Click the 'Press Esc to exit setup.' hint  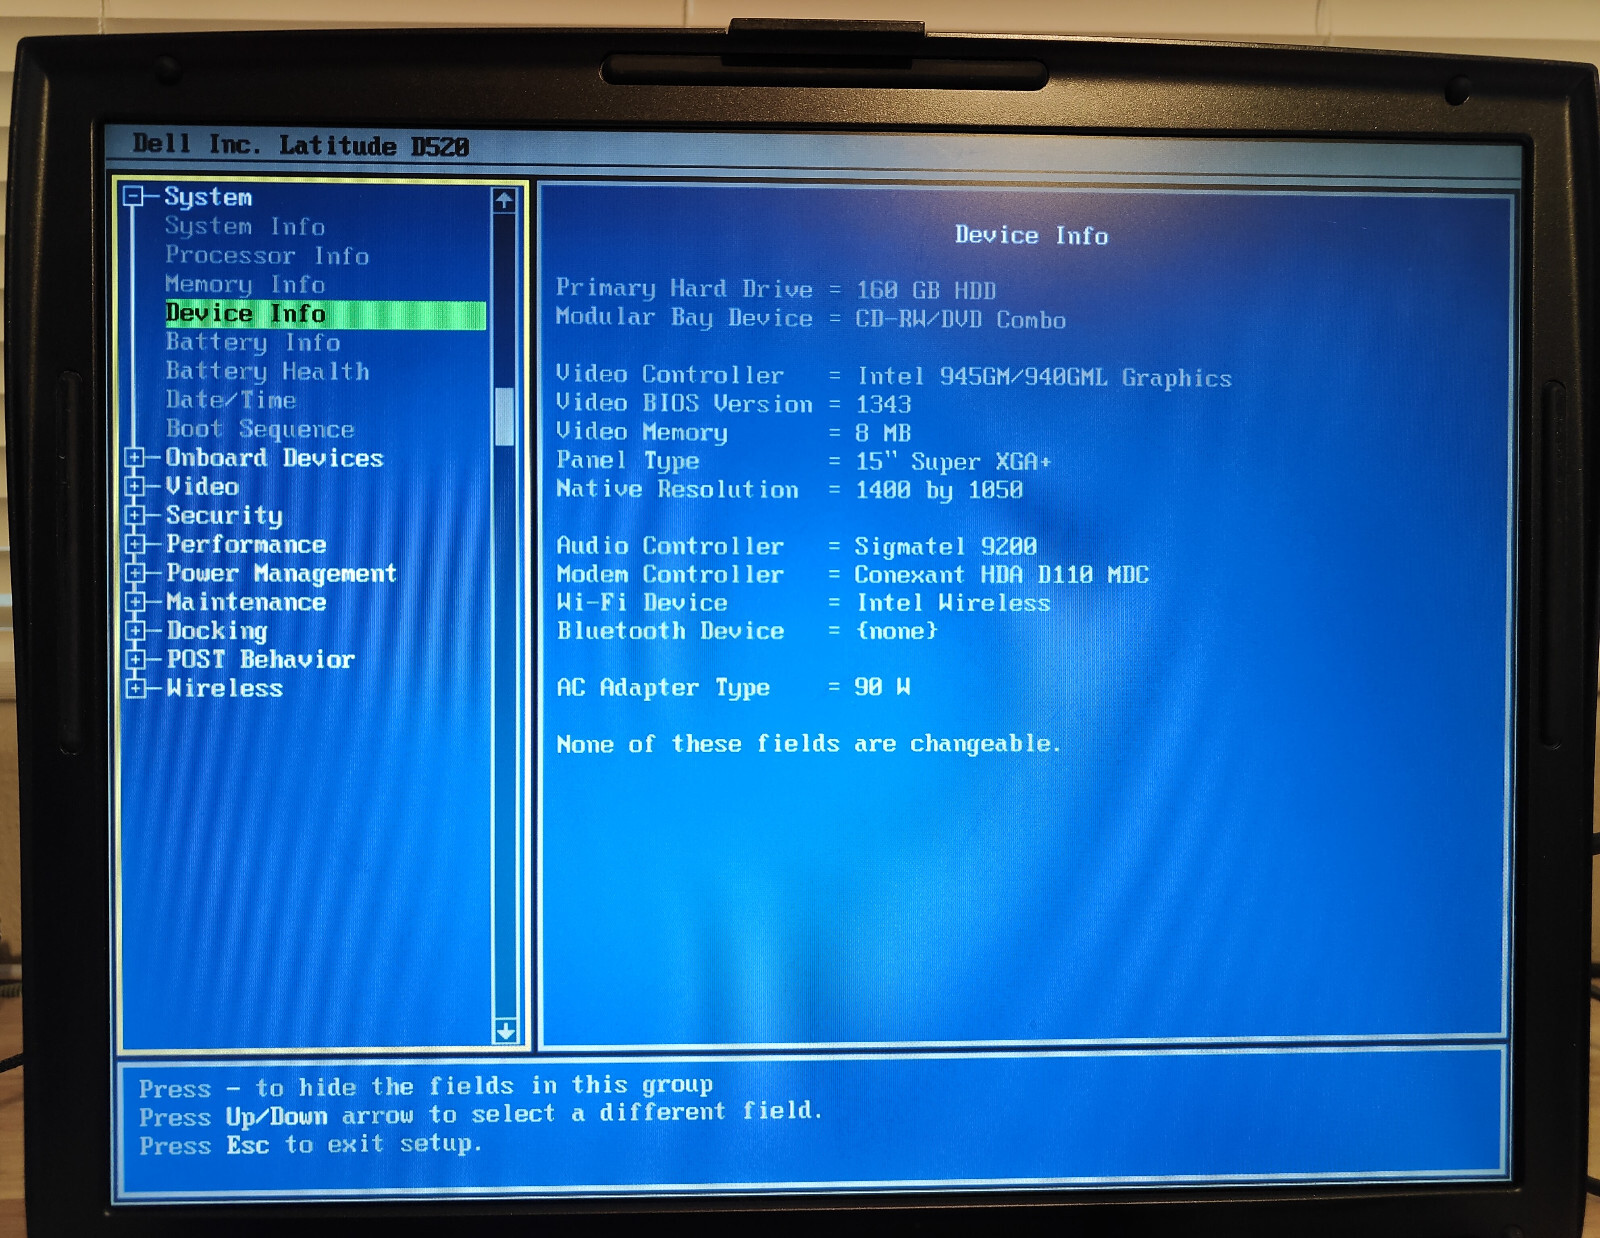click(310, 1145)
